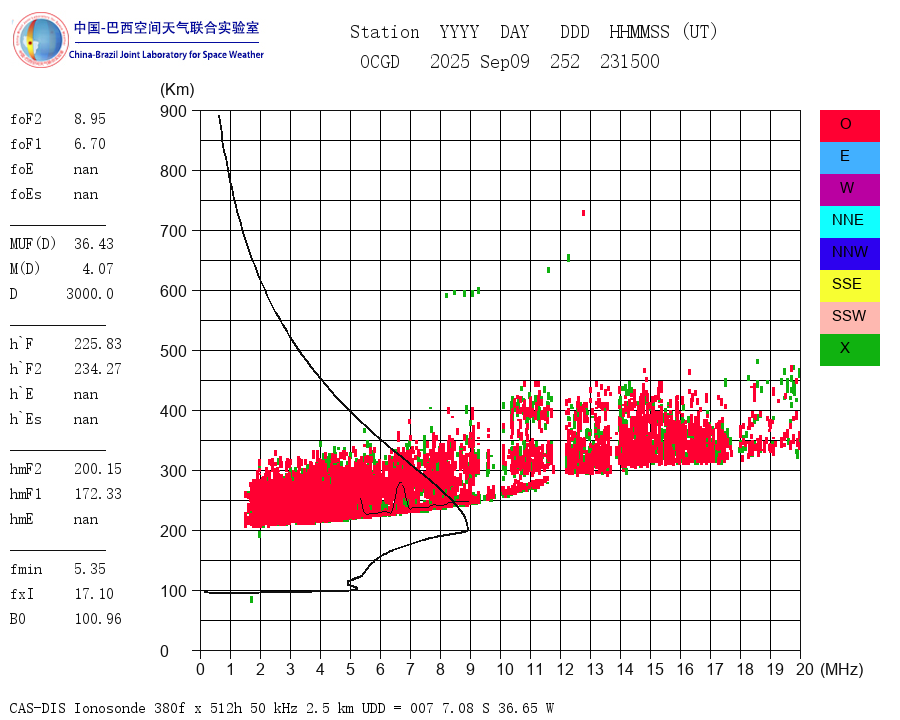This screenshot has height=720, width=900.
Task: Pick the blue NNW legend swatch
Action: coord(849,254)
